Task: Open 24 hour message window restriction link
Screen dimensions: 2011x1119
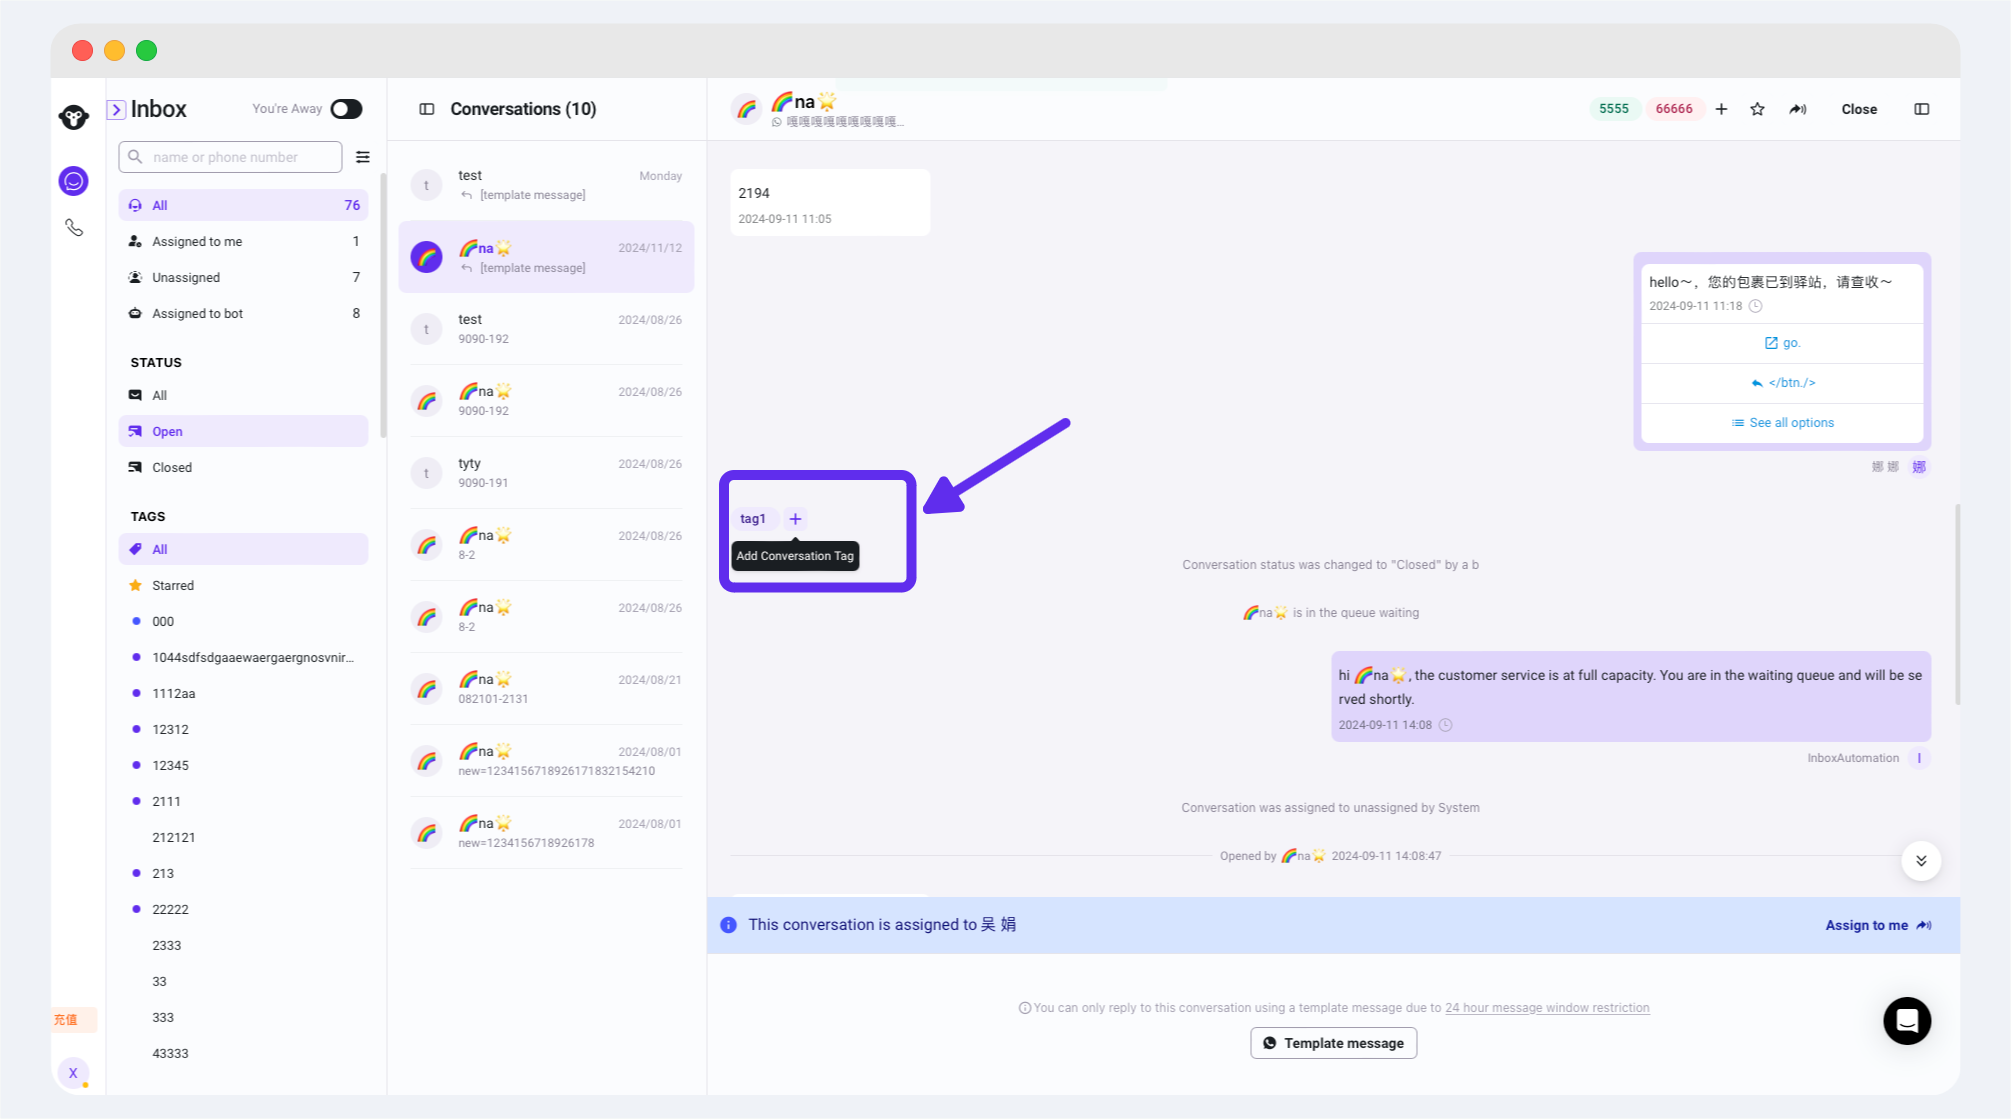Action: [x=1546, y=1008]
